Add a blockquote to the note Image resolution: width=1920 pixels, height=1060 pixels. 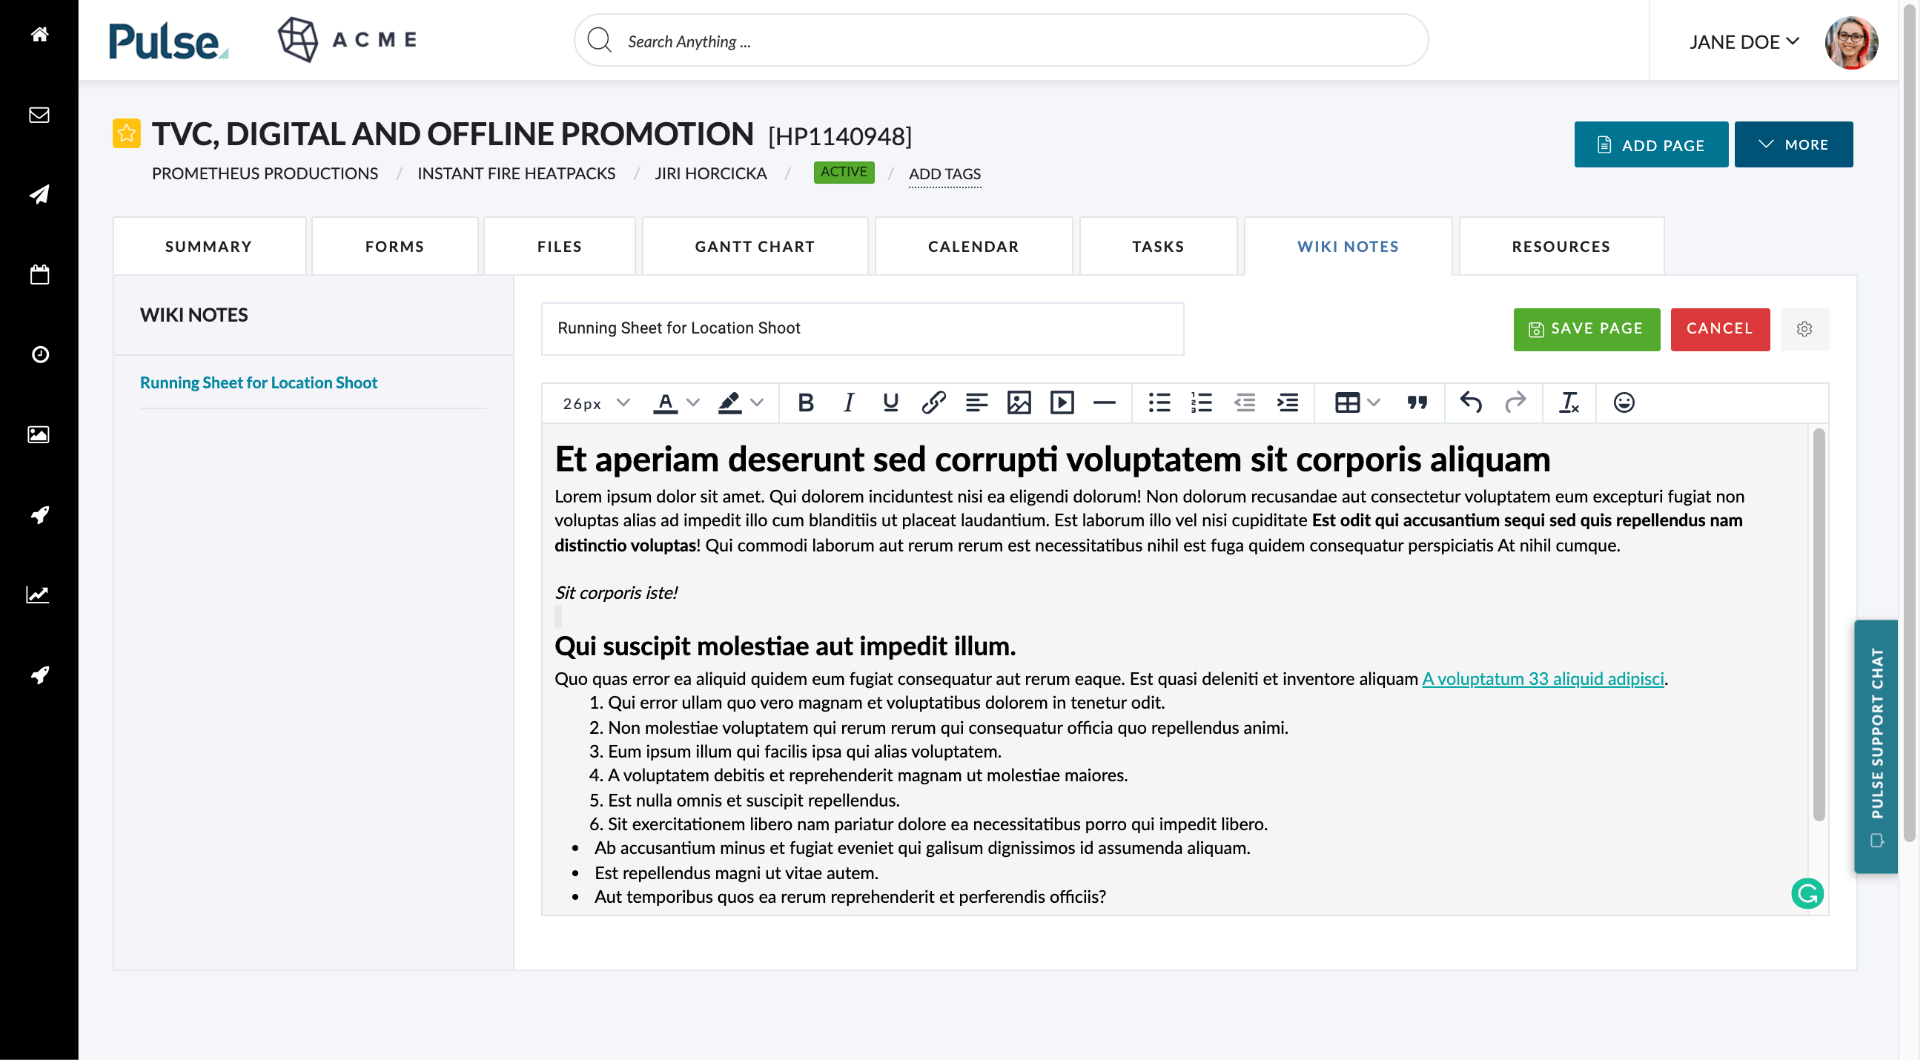(1417, 403)
